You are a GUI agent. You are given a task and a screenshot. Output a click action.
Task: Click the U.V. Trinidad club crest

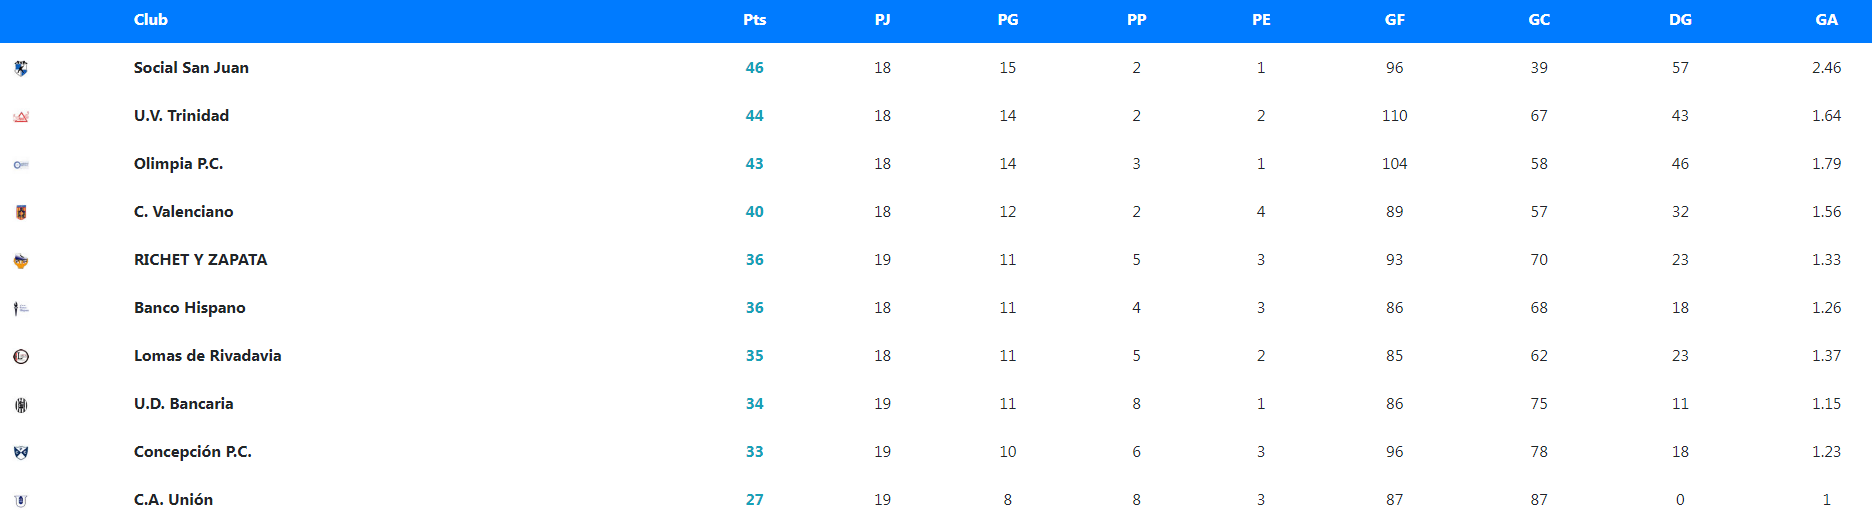(x=21, y=117)
